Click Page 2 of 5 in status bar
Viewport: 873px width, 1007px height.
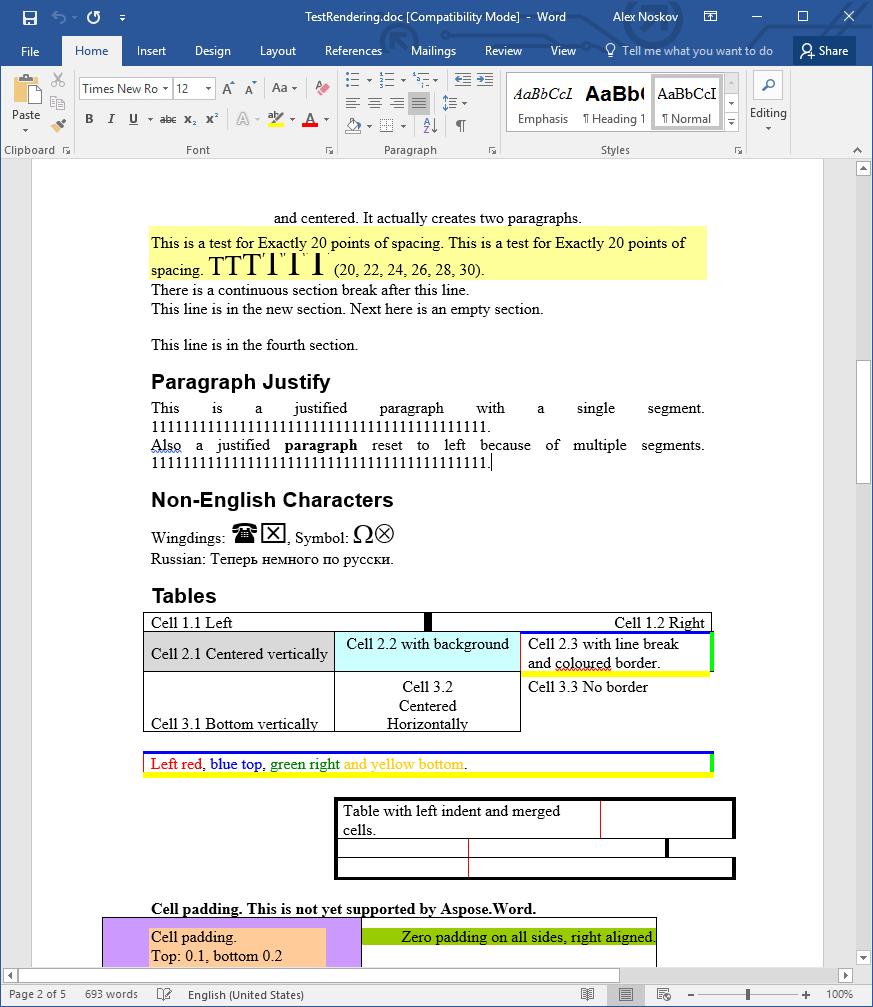[x=38, y=994]
